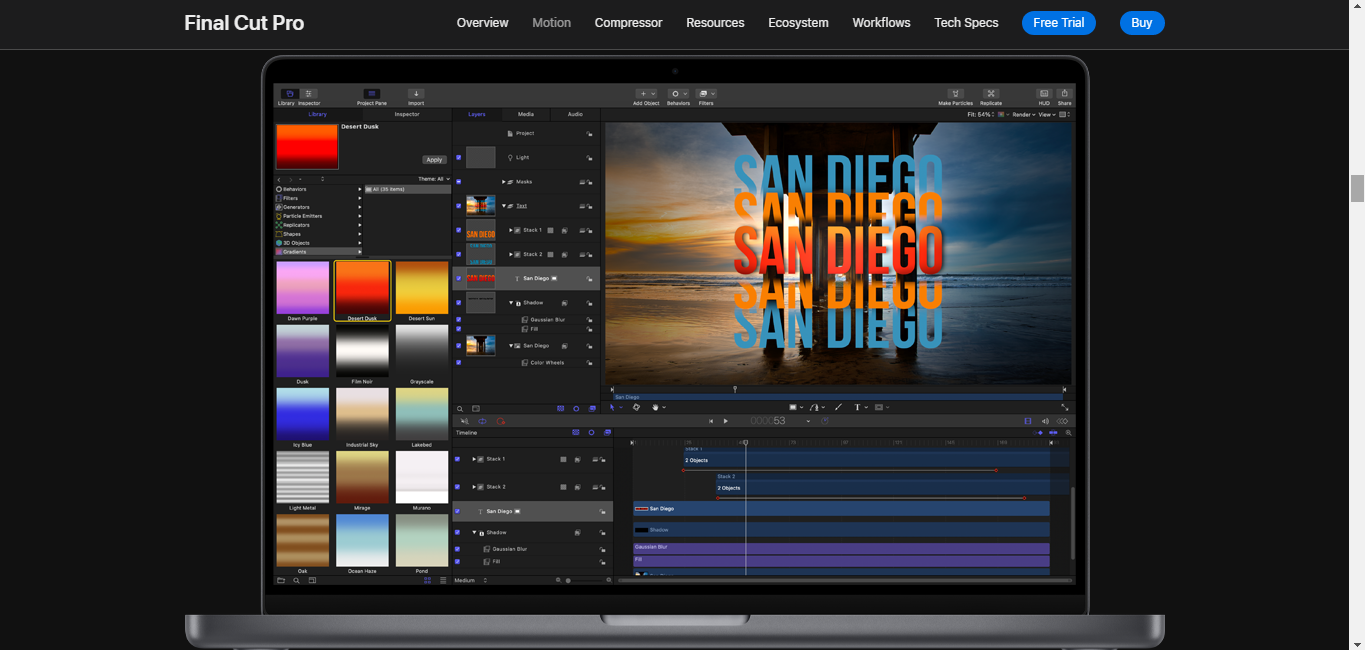Viewport: 1365px width, 650px height.
Task: Disable Gaussian Blur checkbox in Layers list
Action: click(x=459, y=320)
